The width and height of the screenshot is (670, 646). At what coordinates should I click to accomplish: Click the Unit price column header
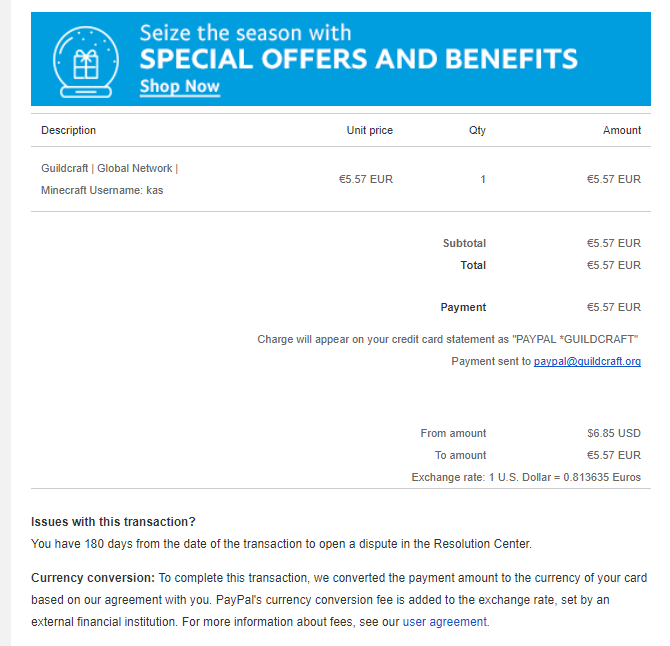pos(370,130)
